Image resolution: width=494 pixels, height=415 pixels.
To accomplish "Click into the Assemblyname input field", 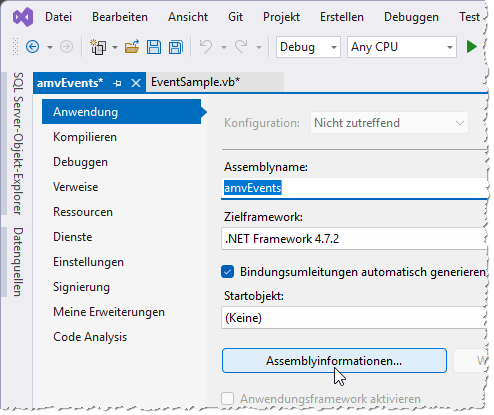I will [x=354, y=188].
